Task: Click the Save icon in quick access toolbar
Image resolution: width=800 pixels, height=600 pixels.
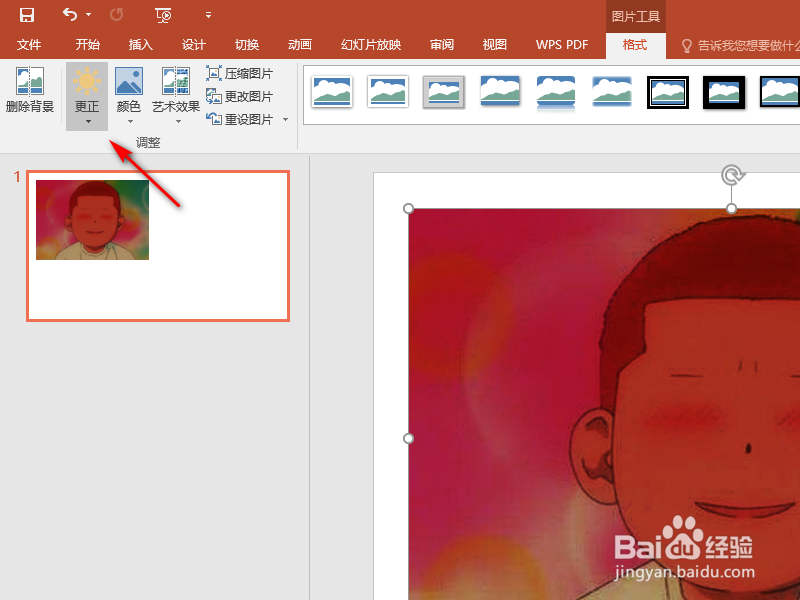Action: 27,15
